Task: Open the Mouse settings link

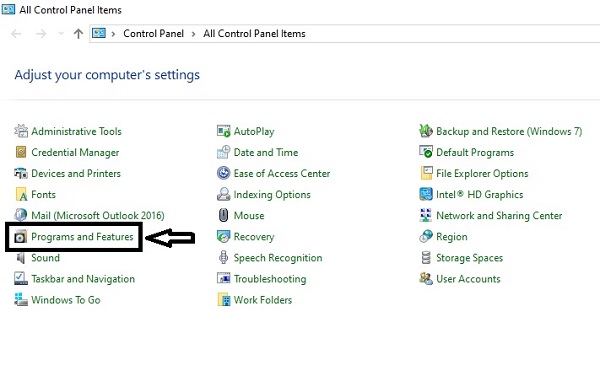Action: pos(249,215)
